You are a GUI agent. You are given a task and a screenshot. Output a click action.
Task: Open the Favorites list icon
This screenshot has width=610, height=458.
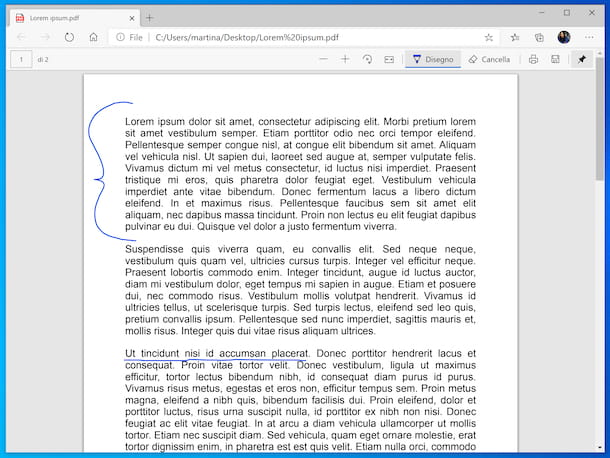[x=515, y=37]
